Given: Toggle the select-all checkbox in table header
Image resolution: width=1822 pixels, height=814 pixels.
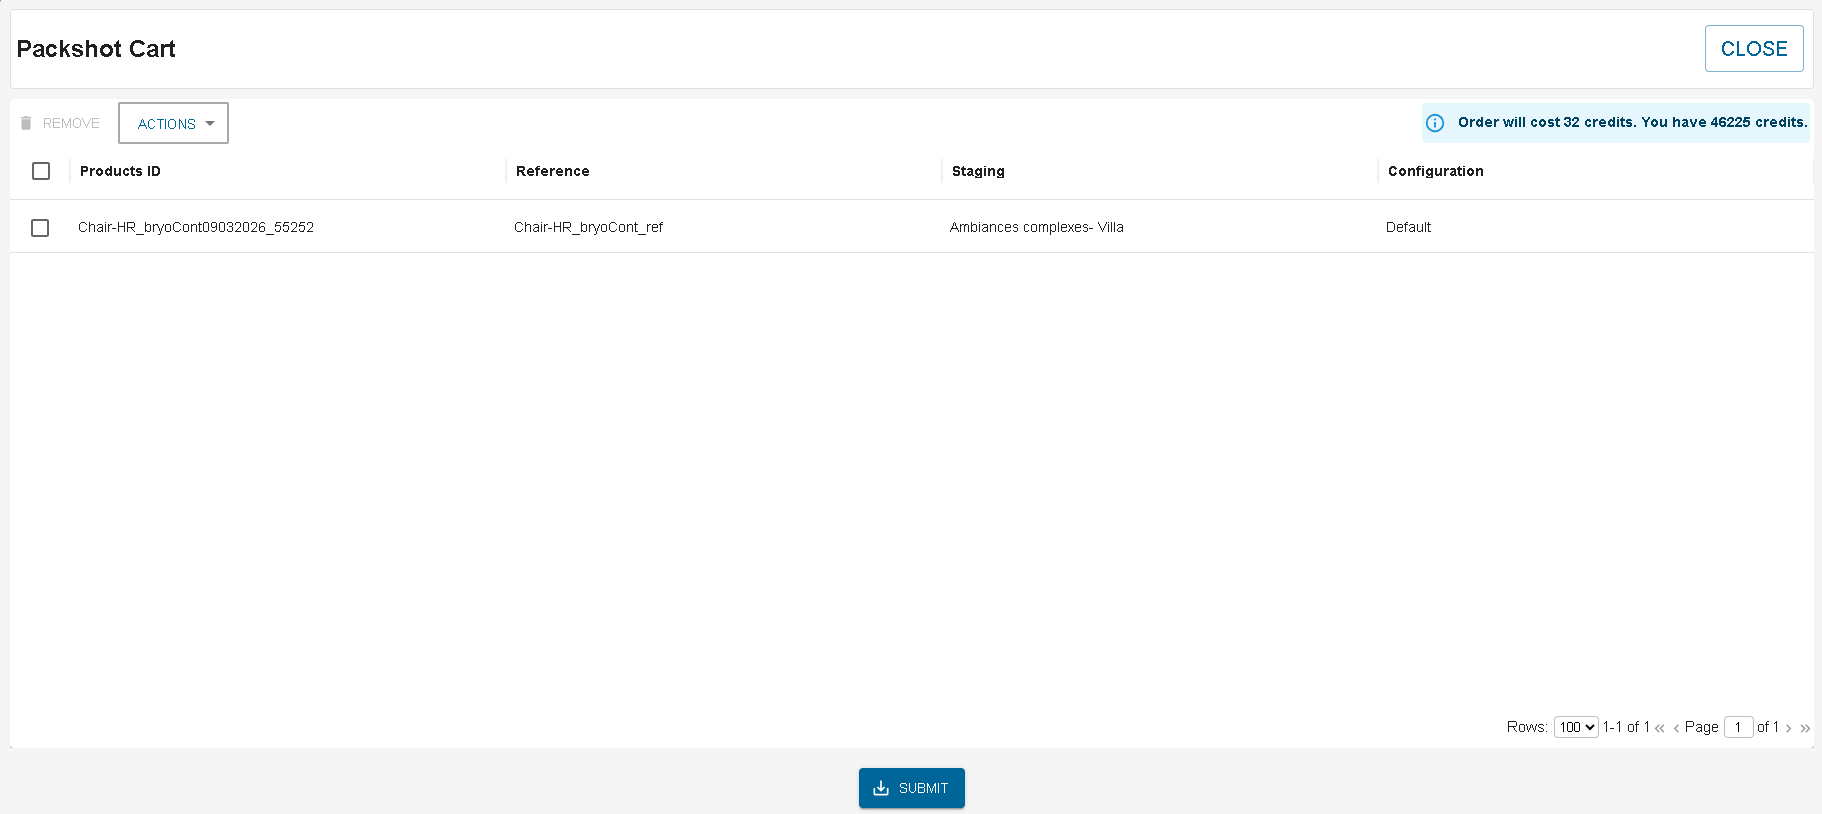Looking at the screenshot, I should pyautogui.click(x=41, y=171).
